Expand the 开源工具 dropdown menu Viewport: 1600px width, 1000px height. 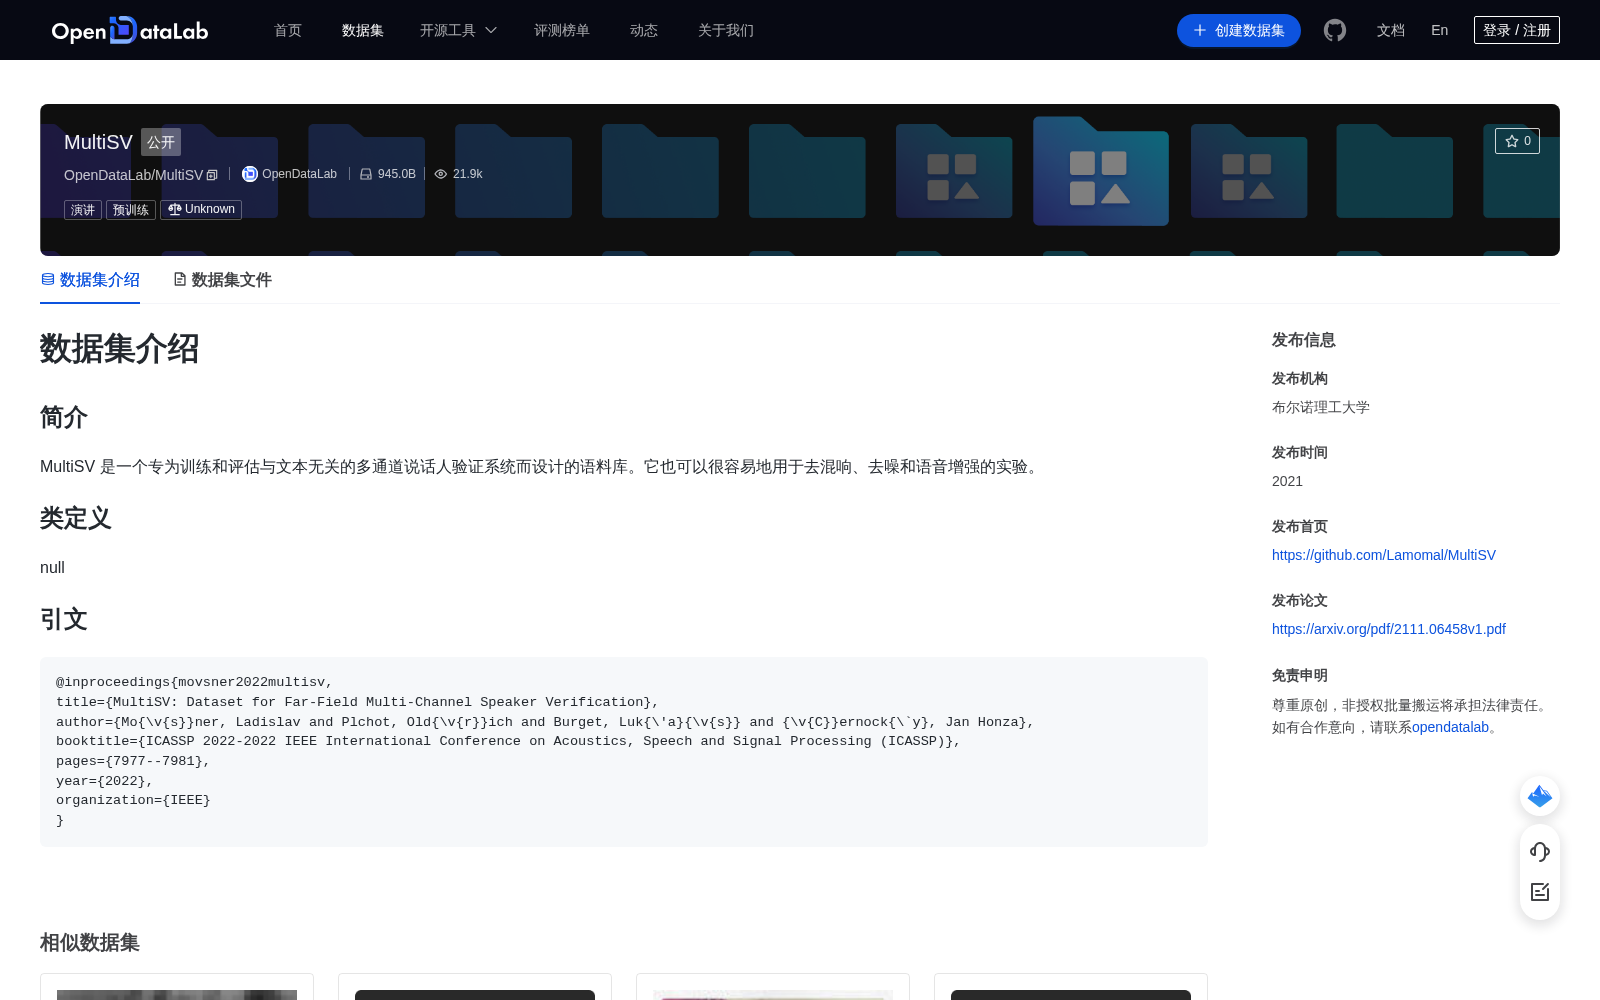(458, 30)
